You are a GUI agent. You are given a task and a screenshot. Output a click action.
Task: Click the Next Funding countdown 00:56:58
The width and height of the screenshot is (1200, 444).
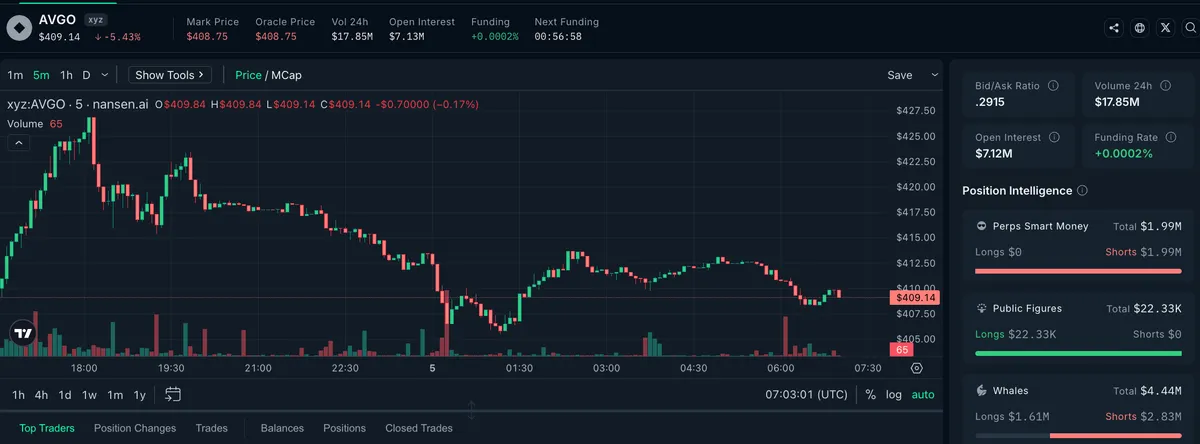pyautogui.click(x=558, y=37)
